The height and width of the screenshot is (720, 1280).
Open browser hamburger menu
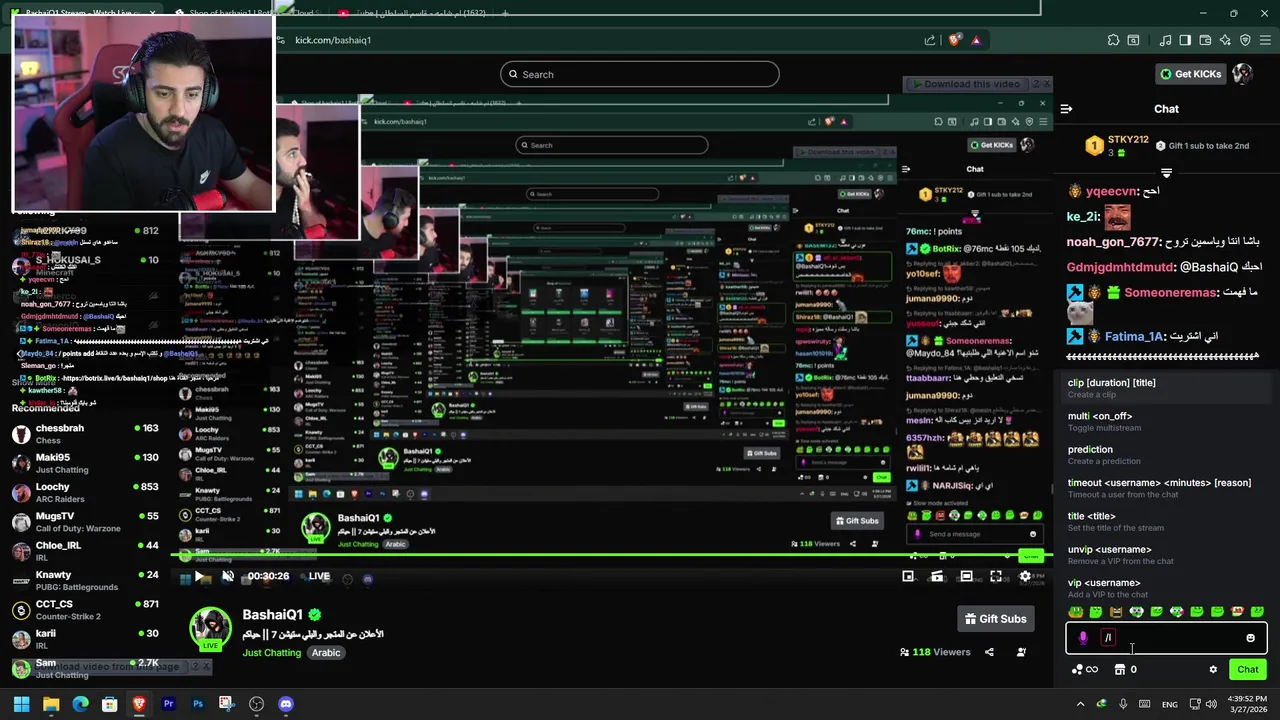click(1265, 40)
